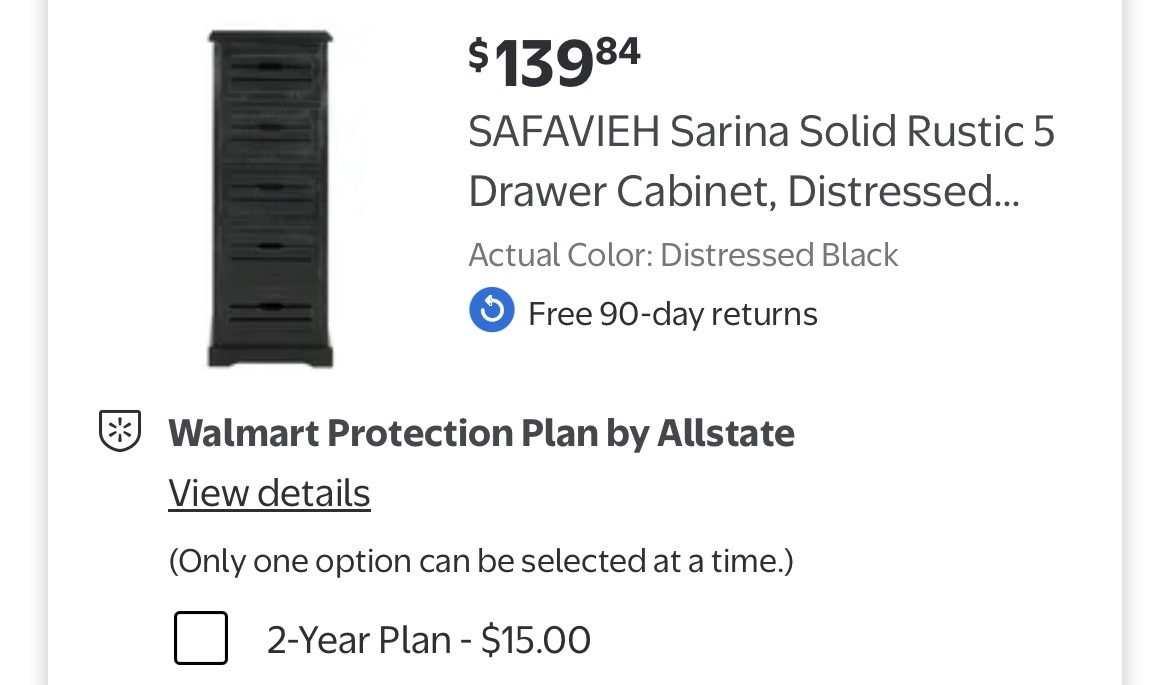Click the word Allstate in the heading
This screenshot has width=1170, height=685.
[x=725, y=433]
